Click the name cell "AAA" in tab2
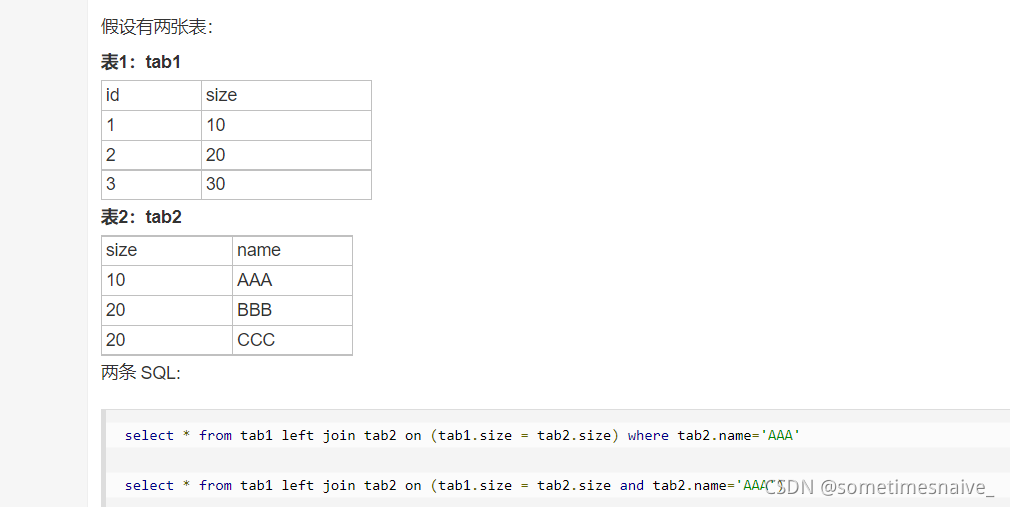 click(292, 280)
